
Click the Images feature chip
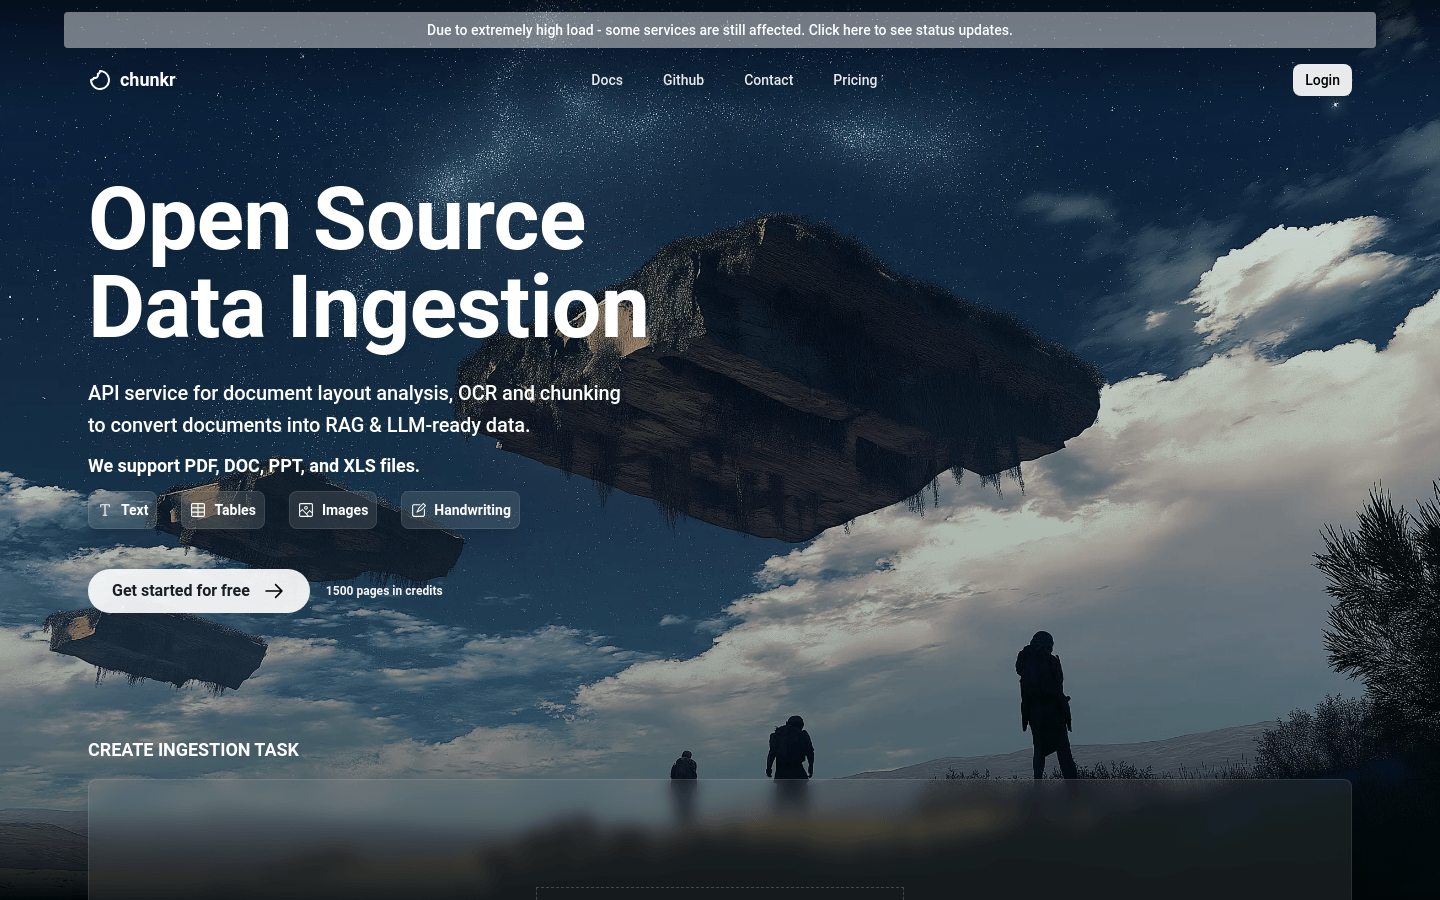coord(333,510)
